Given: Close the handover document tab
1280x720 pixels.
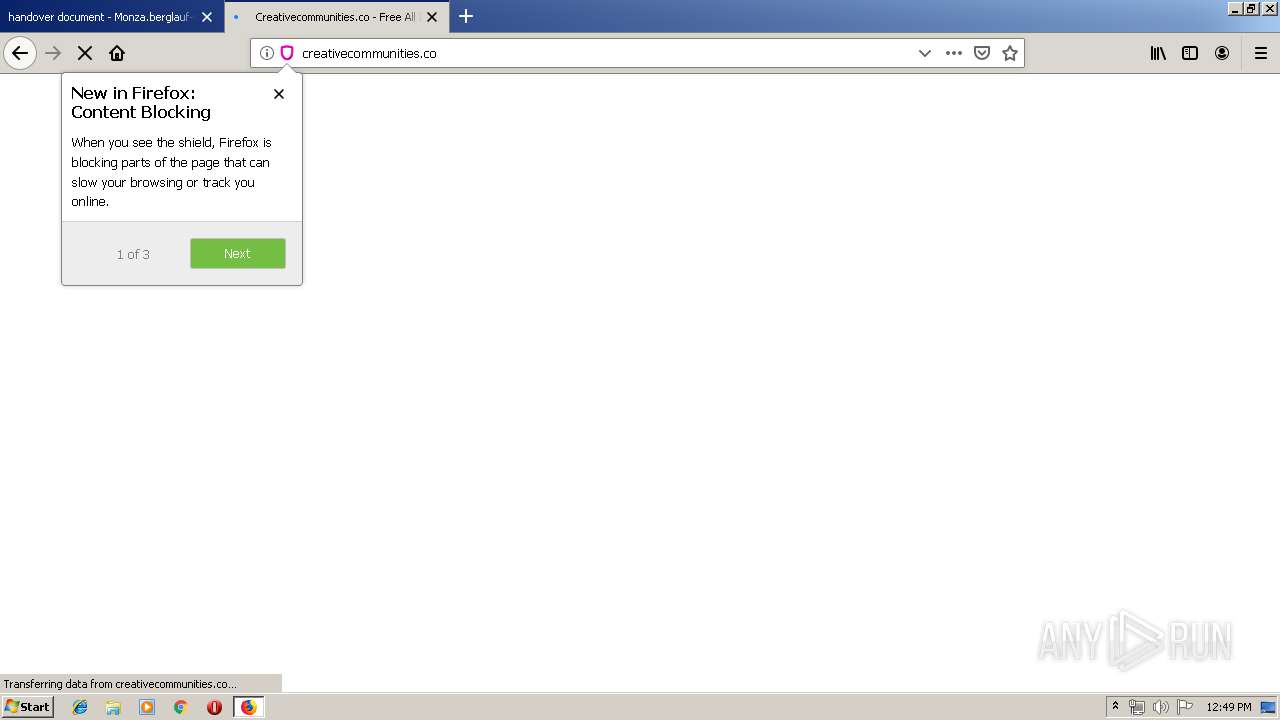Looking at the screenshot, I should [x=207, y=17].
